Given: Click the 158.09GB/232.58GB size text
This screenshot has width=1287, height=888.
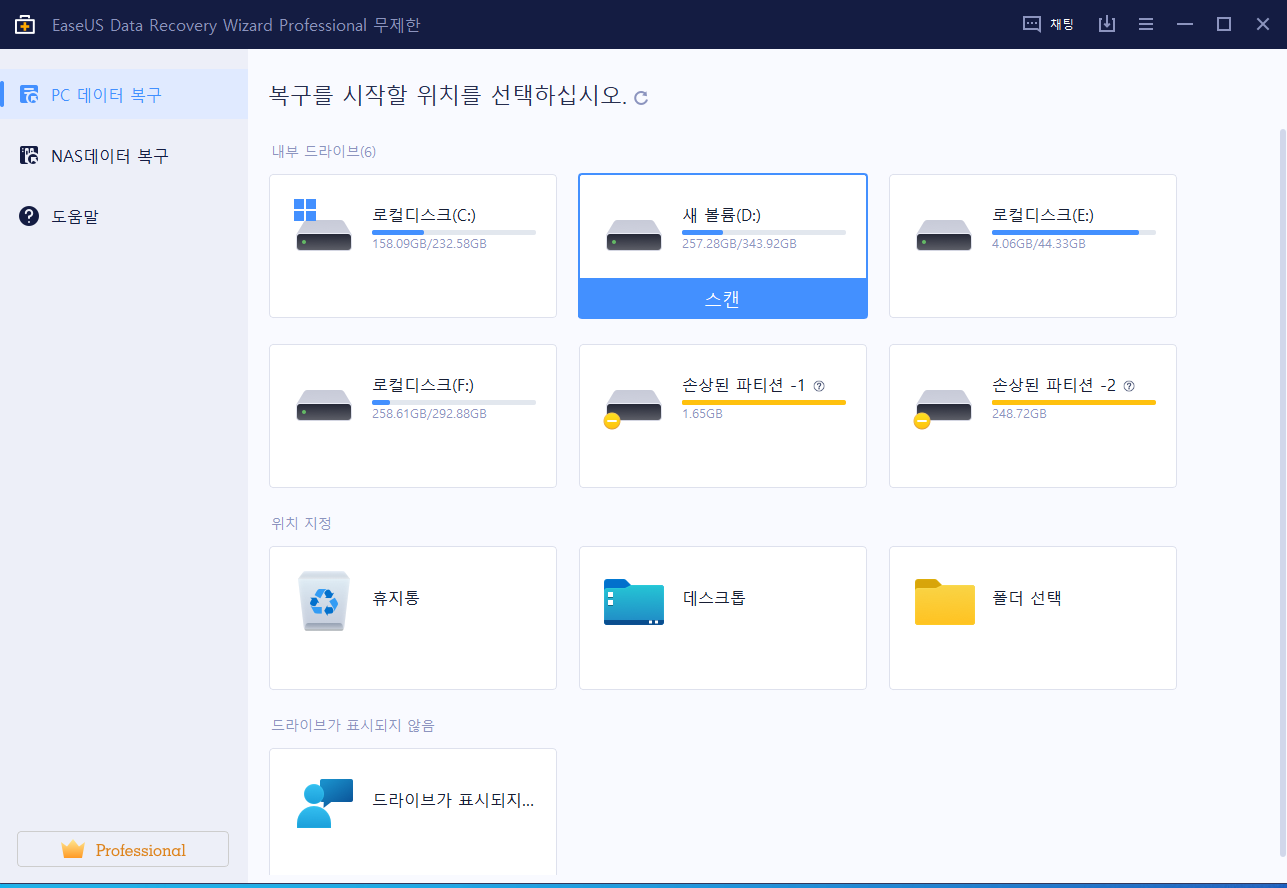Looking at the screenshot, I should coord(429,243).
